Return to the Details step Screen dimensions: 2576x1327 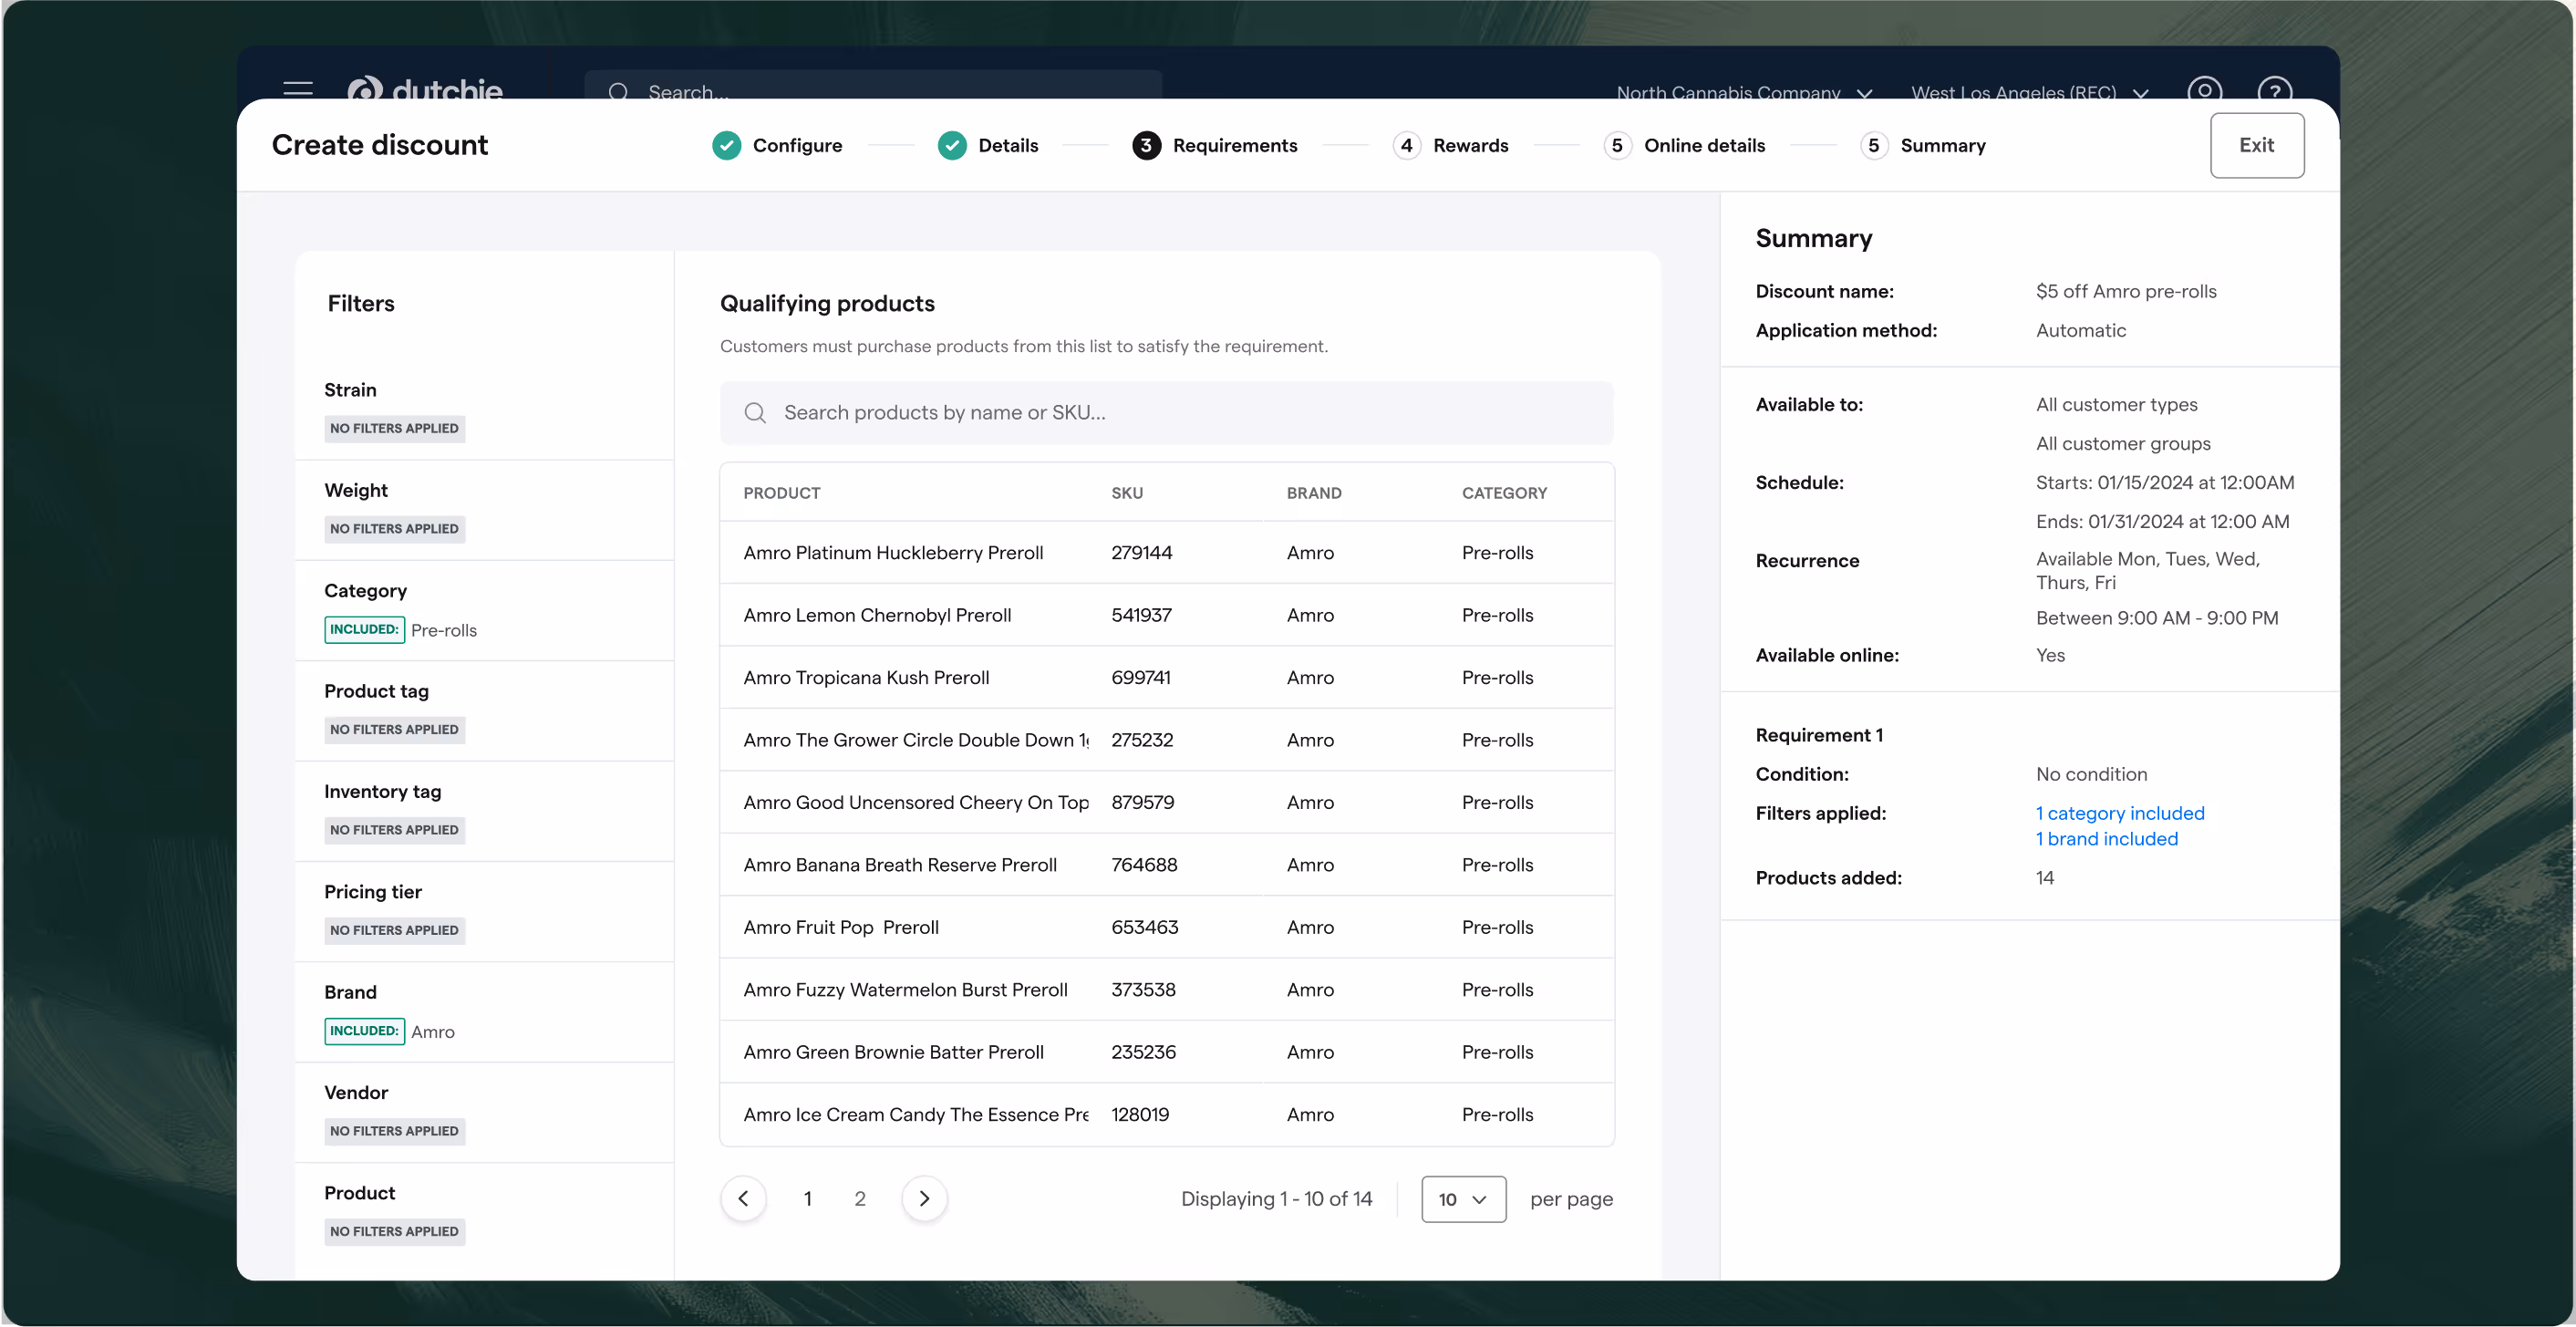tap(1007, 146)
